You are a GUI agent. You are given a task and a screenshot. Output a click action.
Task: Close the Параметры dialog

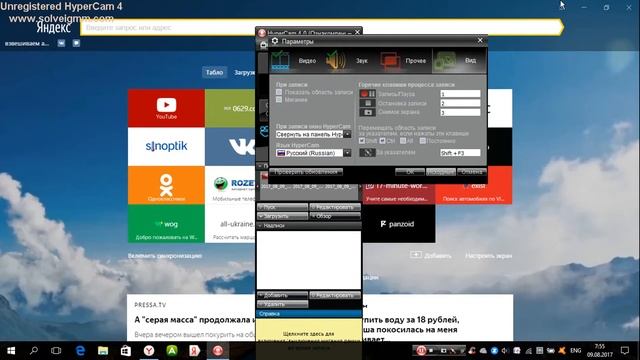(x=480, y=40)
